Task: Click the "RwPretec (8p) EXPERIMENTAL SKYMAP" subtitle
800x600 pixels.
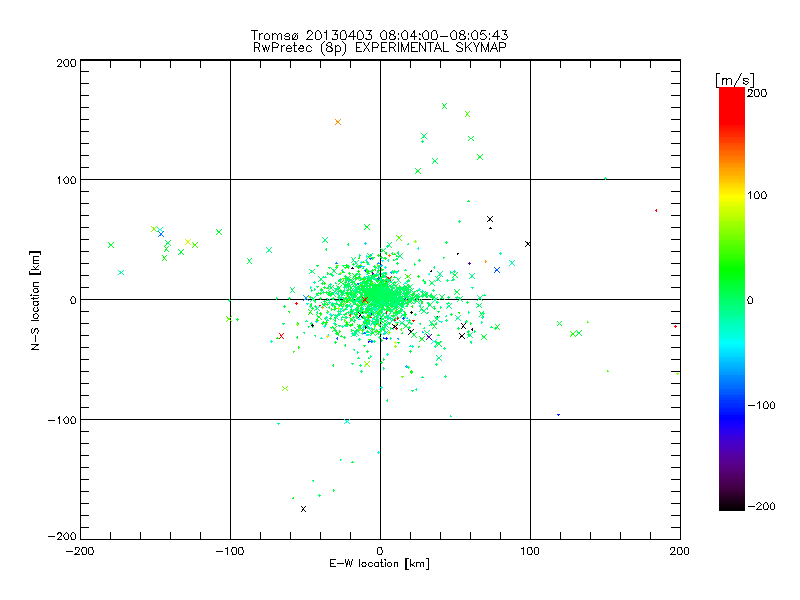Action: (380, 48)
